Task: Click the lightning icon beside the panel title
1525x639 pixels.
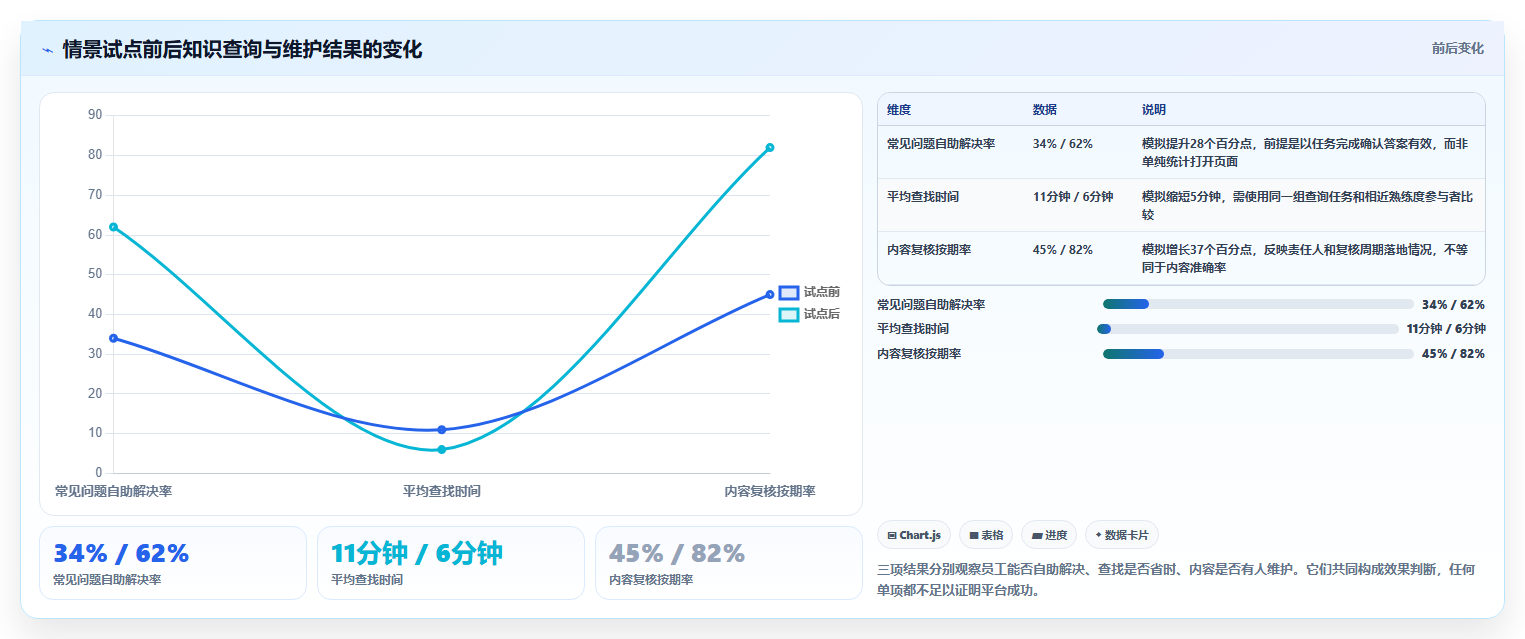Action: click(x=48, y=49)
